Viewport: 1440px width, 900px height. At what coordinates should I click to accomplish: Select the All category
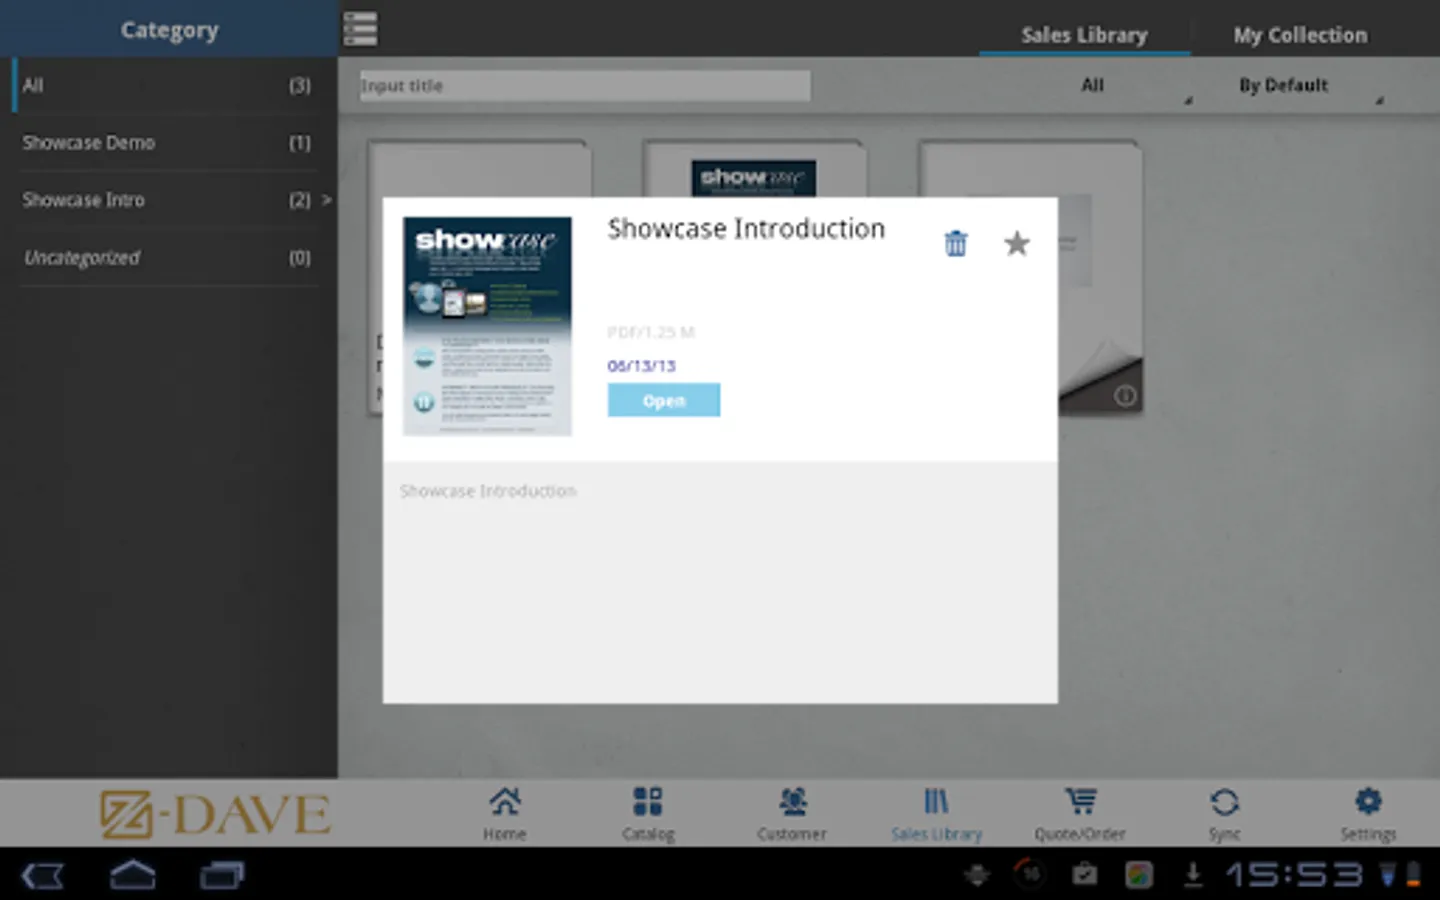click(167, 86)
